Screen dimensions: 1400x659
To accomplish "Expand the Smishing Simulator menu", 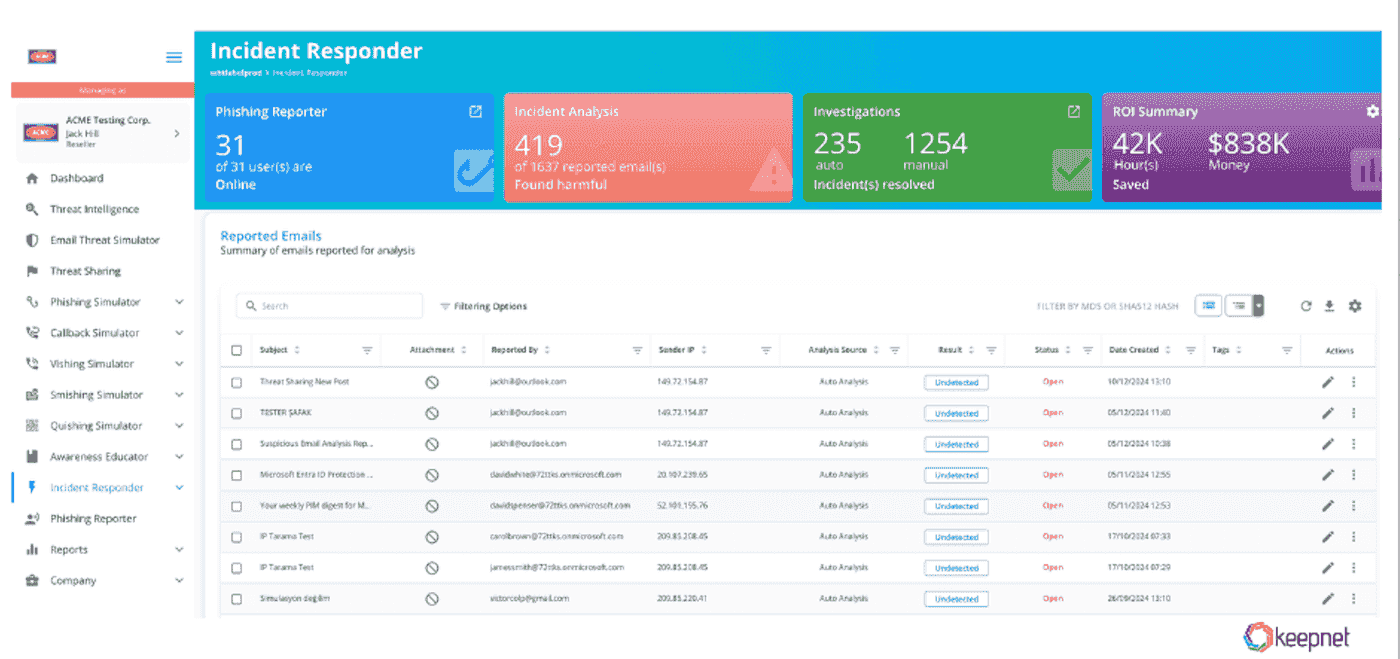I will tap(179, 395).
